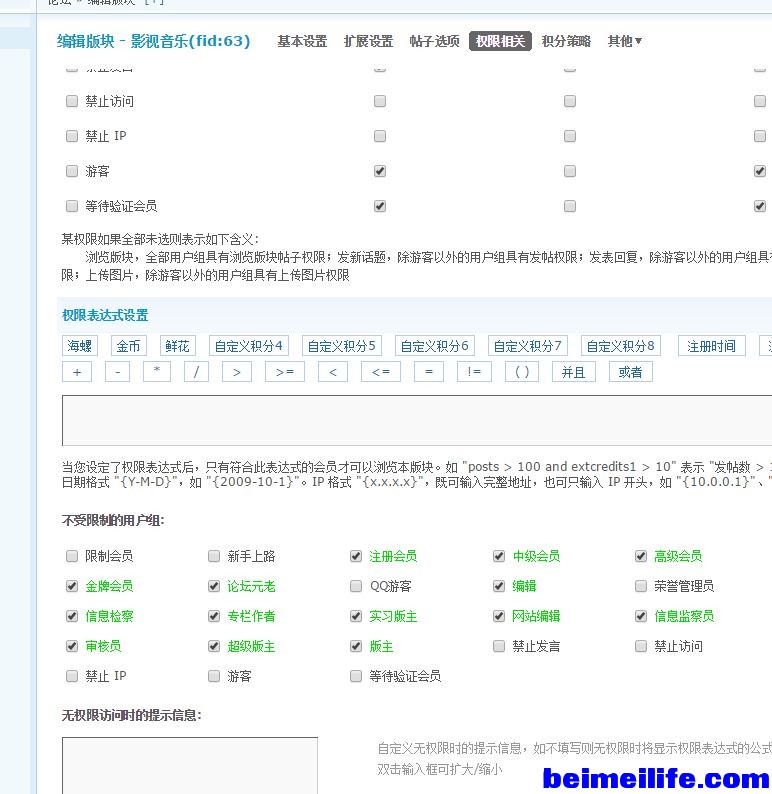Open the 扩展设置 tab

(x=368, y=41)
